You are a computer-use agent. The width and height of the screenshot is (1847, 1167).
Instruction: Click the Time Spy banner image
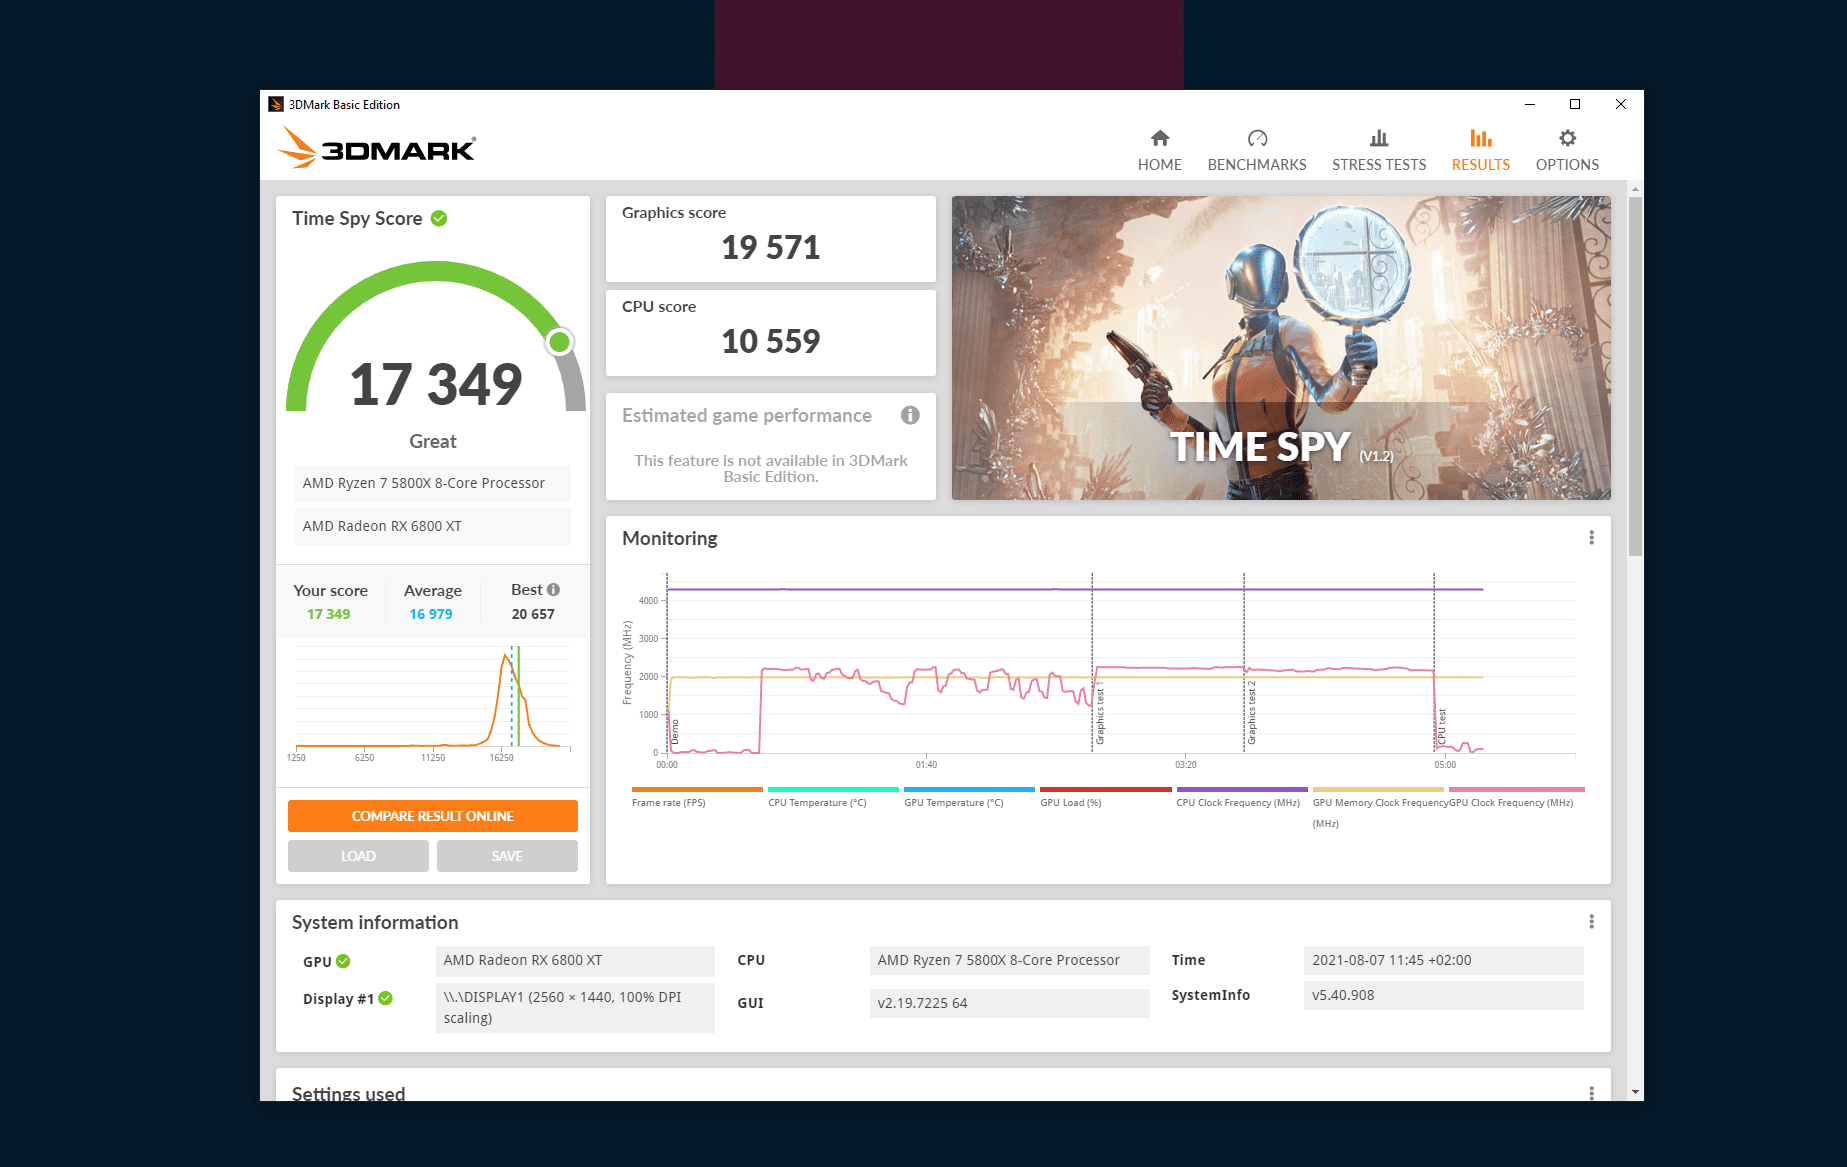coord(1281,348)
